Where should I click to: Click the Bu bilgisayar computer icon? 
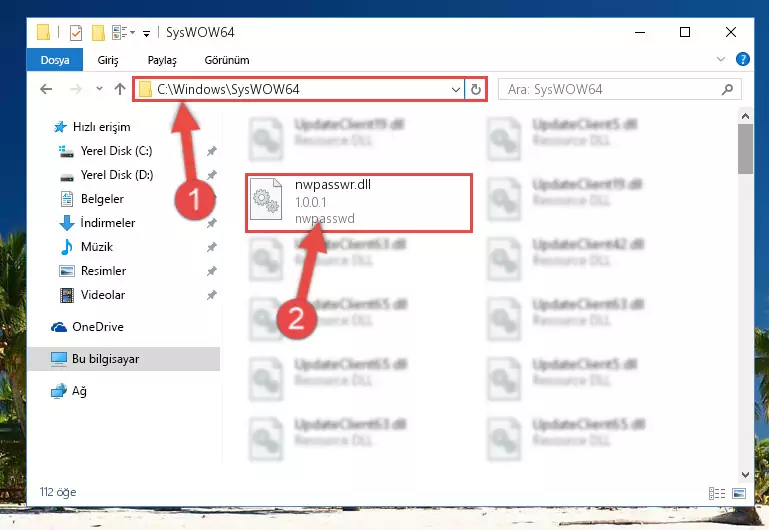coord(59,359)
